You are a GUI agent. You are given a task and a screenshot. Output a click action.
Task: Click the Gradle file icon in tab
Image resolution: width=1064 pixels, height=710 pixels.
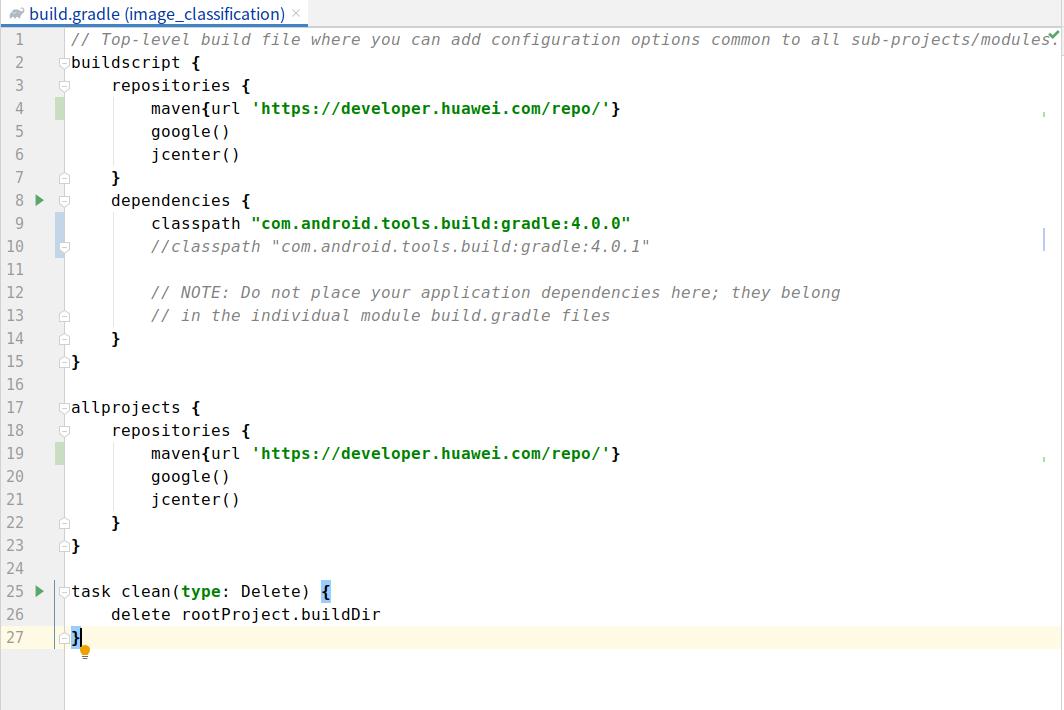tap(16, 14)
